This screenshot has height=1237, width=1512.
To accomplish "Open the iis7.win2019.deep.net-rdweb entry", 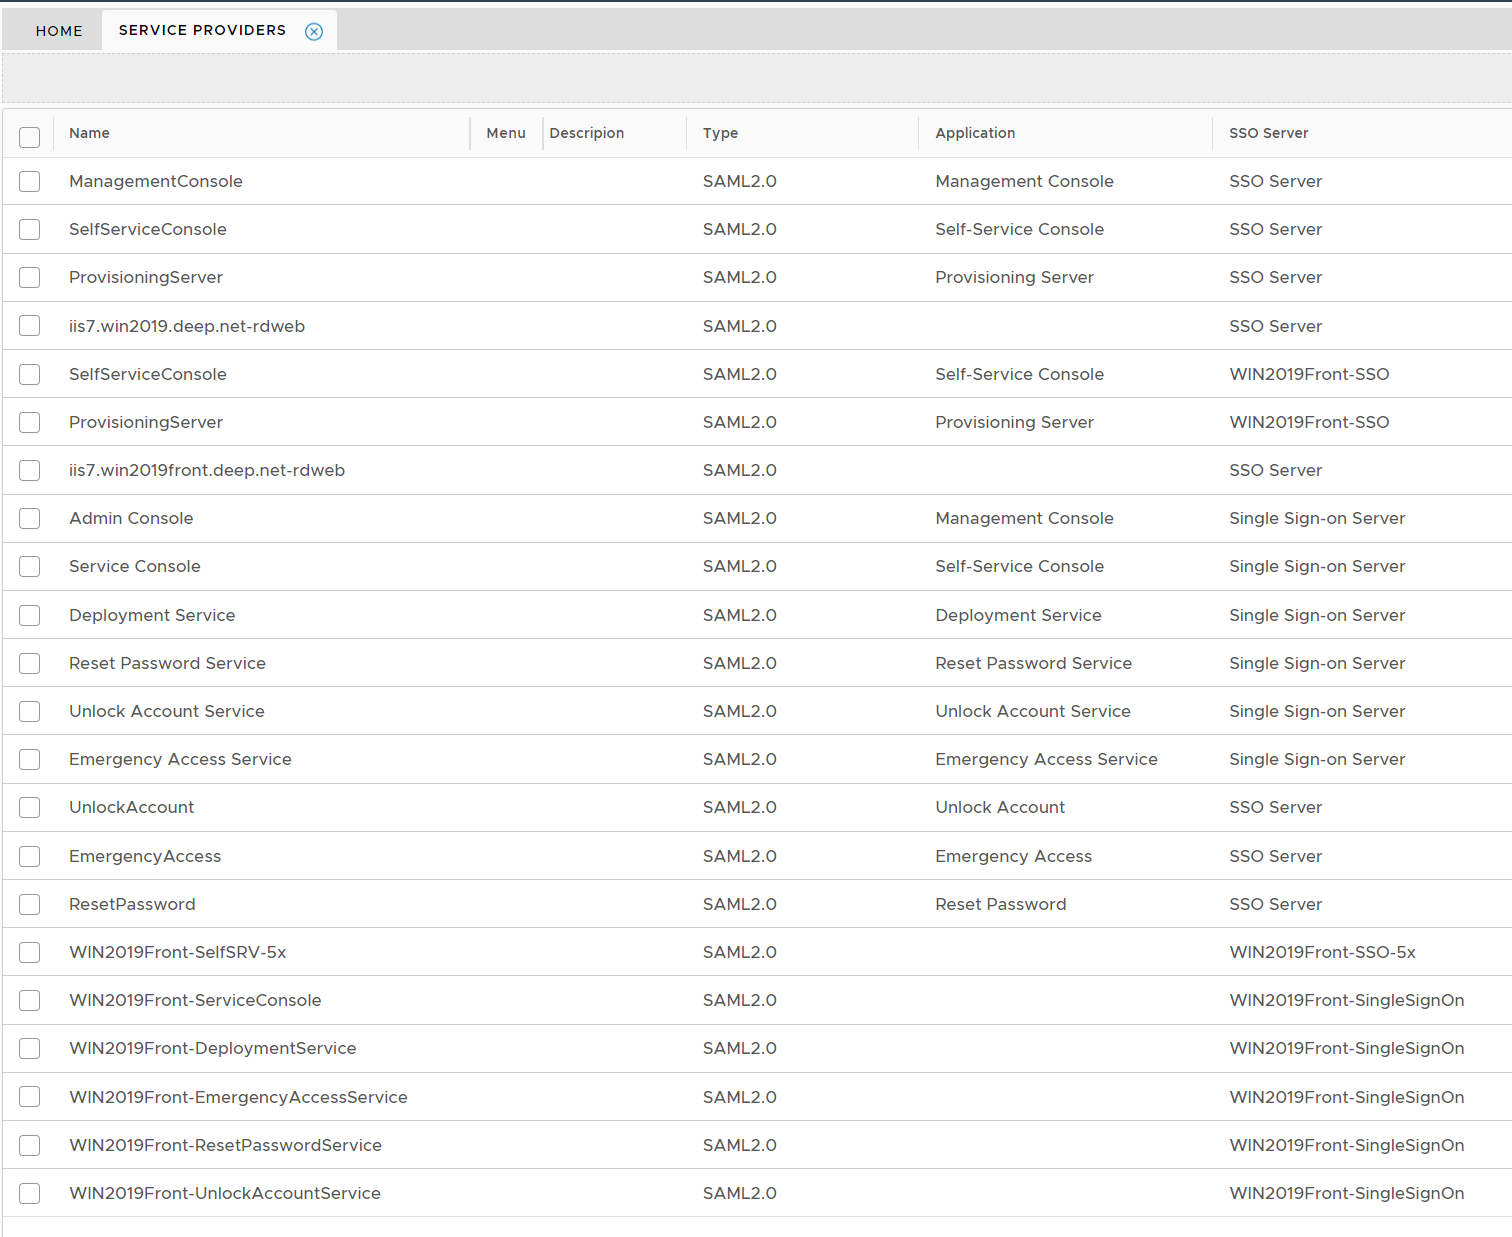I will pos(187,326).
